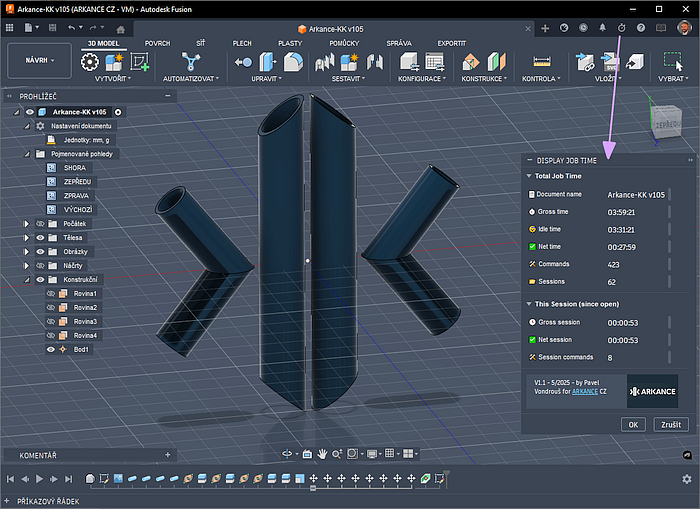700x509 pixels.
Task: Switch to the PLASTY tab
Action: point(290,43)
